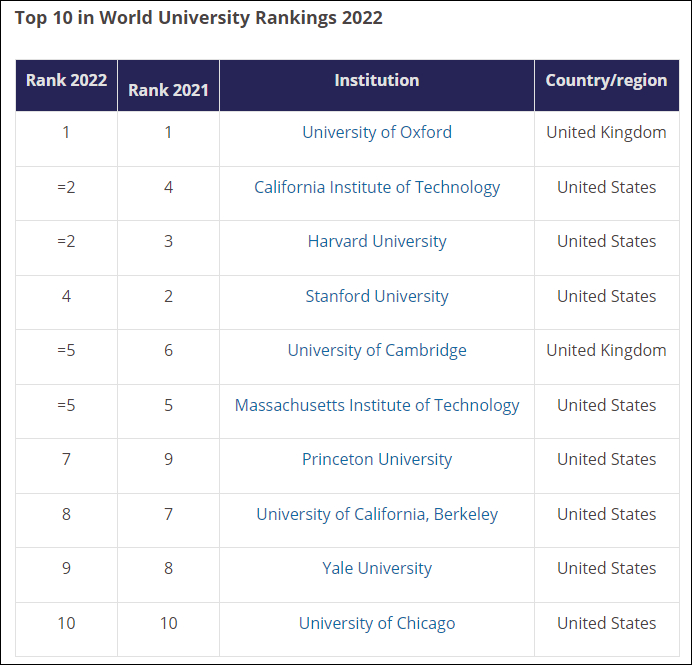692x665 pixels.
Task: Click the Institution column header
Action: (377, 81)
